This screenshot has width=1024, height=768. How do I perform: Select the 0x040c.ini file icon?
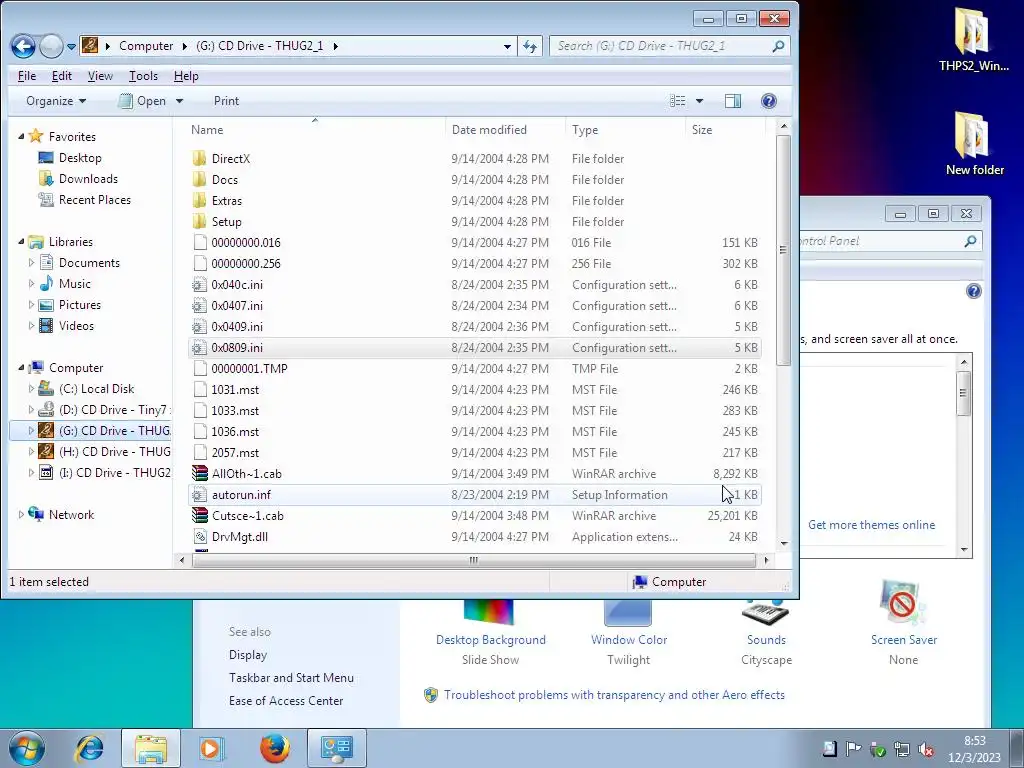(200, 285)
